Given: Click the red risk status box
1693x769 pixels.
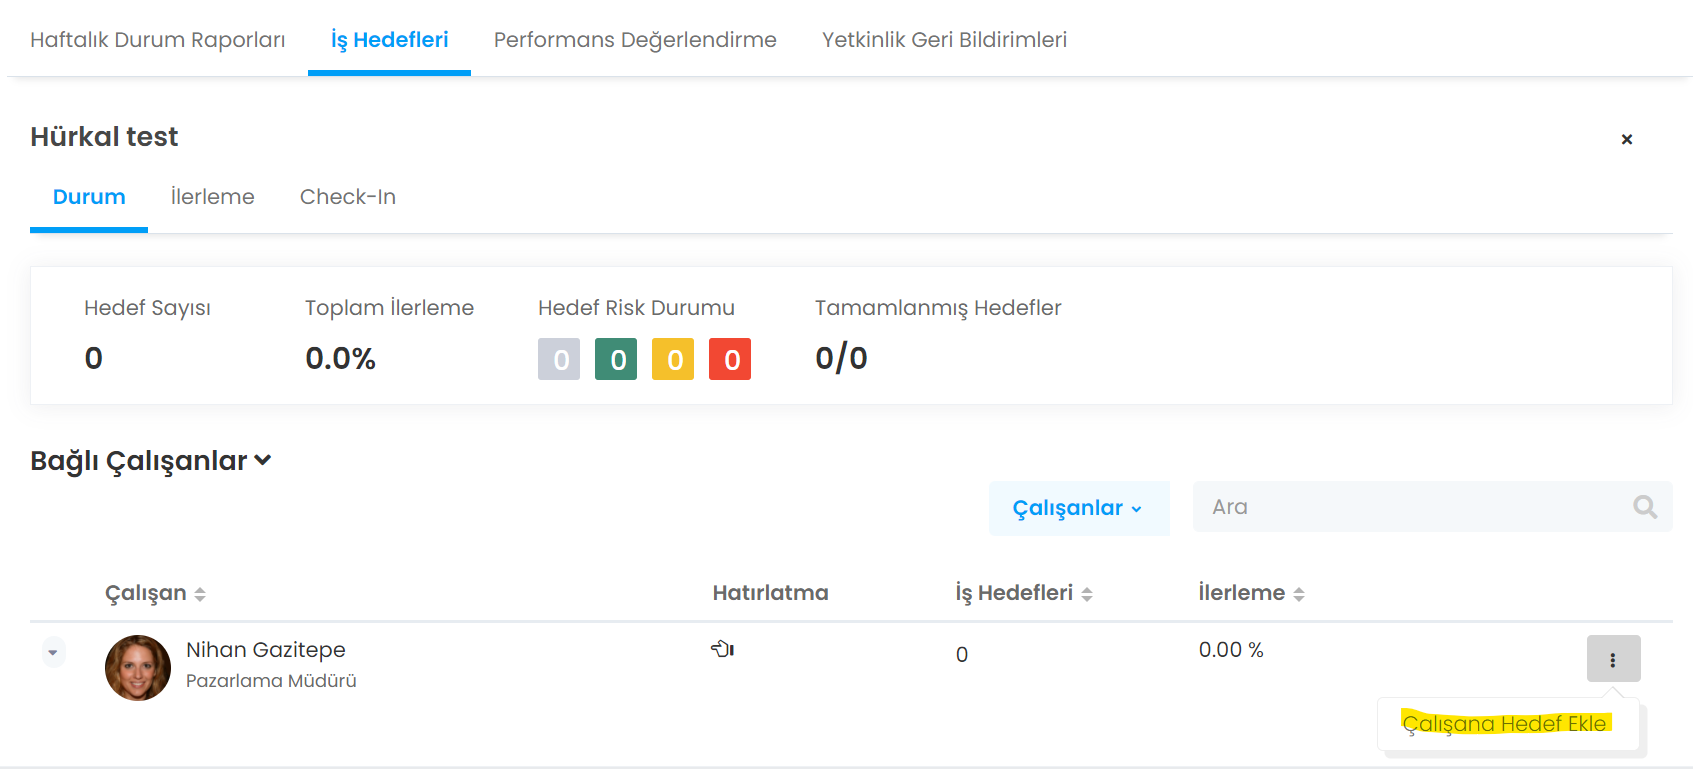Looking at the screenshot, I should click(x=730, y=359).
